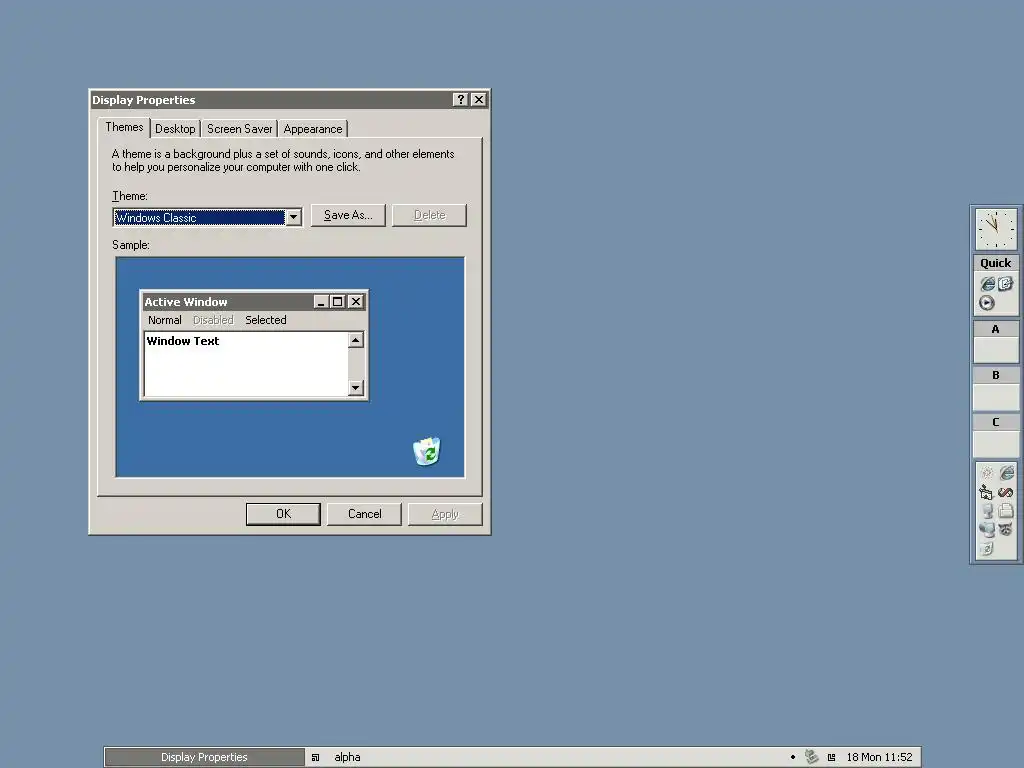Click the sample Active Window maximize button
The image size is (1024, 768).
pos(338,302)
